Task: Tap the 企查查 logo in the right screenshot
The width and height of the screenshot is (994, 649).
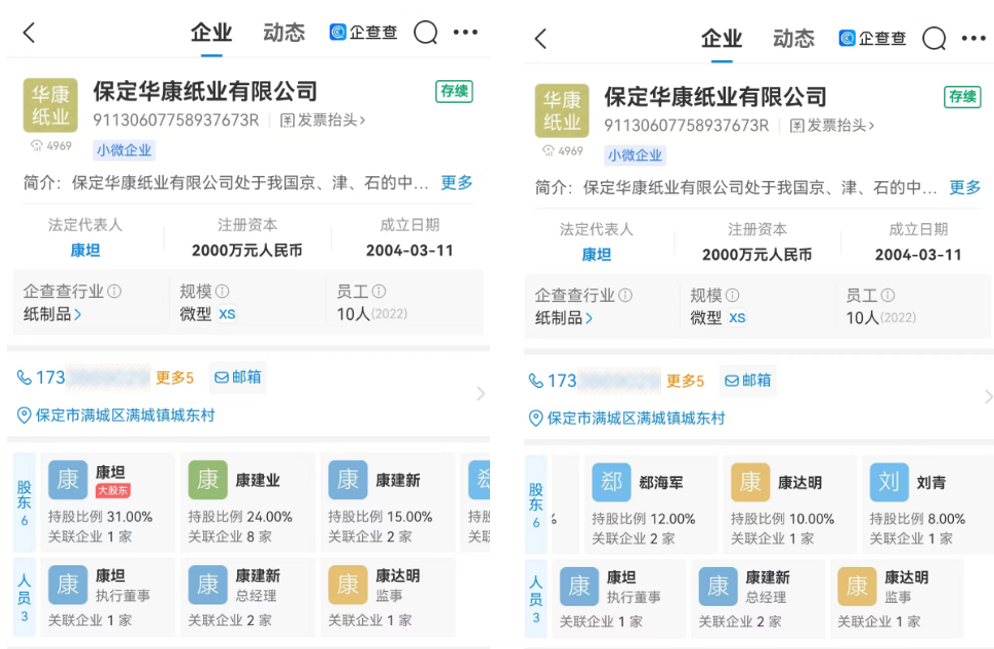Action: 872,39
